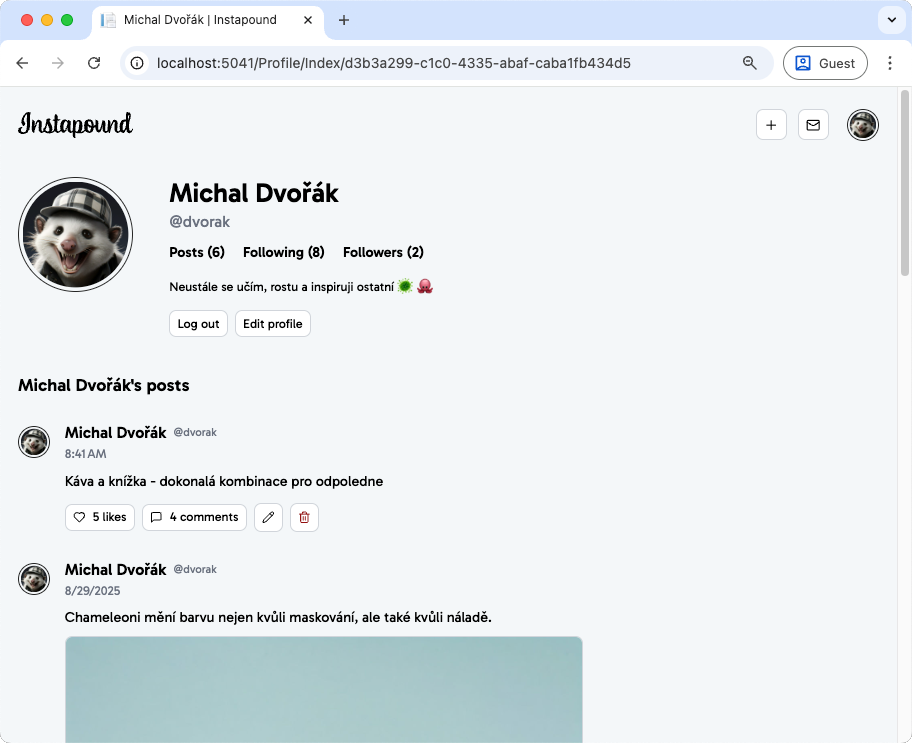Open the Guest profile menu
Image resolution: width=912 pixels, height=743 pixels.
tap(825, 63)
